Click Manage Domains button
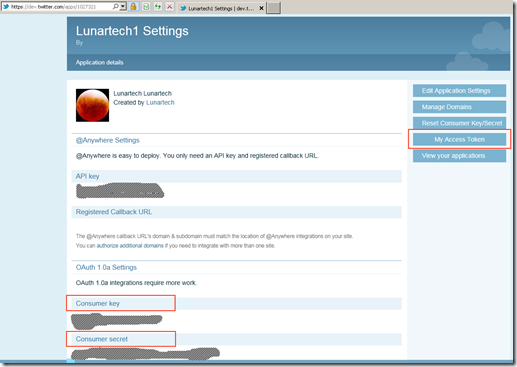 459,107
